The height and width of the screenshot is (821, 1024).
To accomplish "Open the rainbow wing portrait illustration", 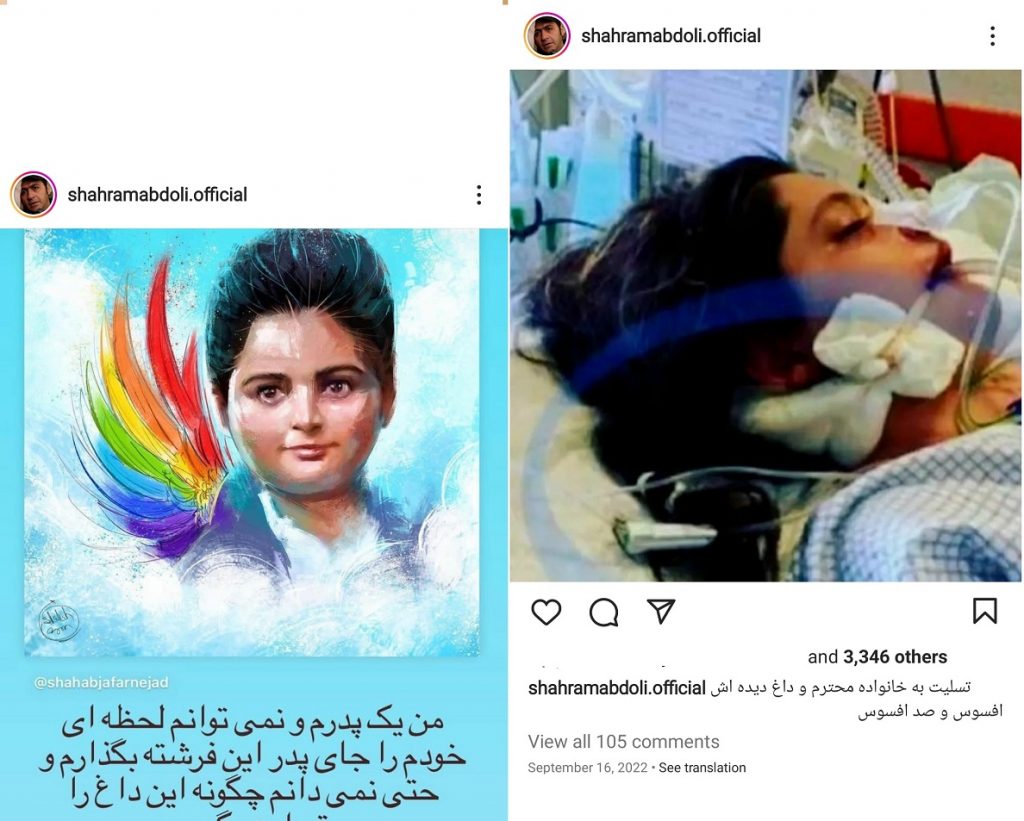I will (x=251, y=442).
